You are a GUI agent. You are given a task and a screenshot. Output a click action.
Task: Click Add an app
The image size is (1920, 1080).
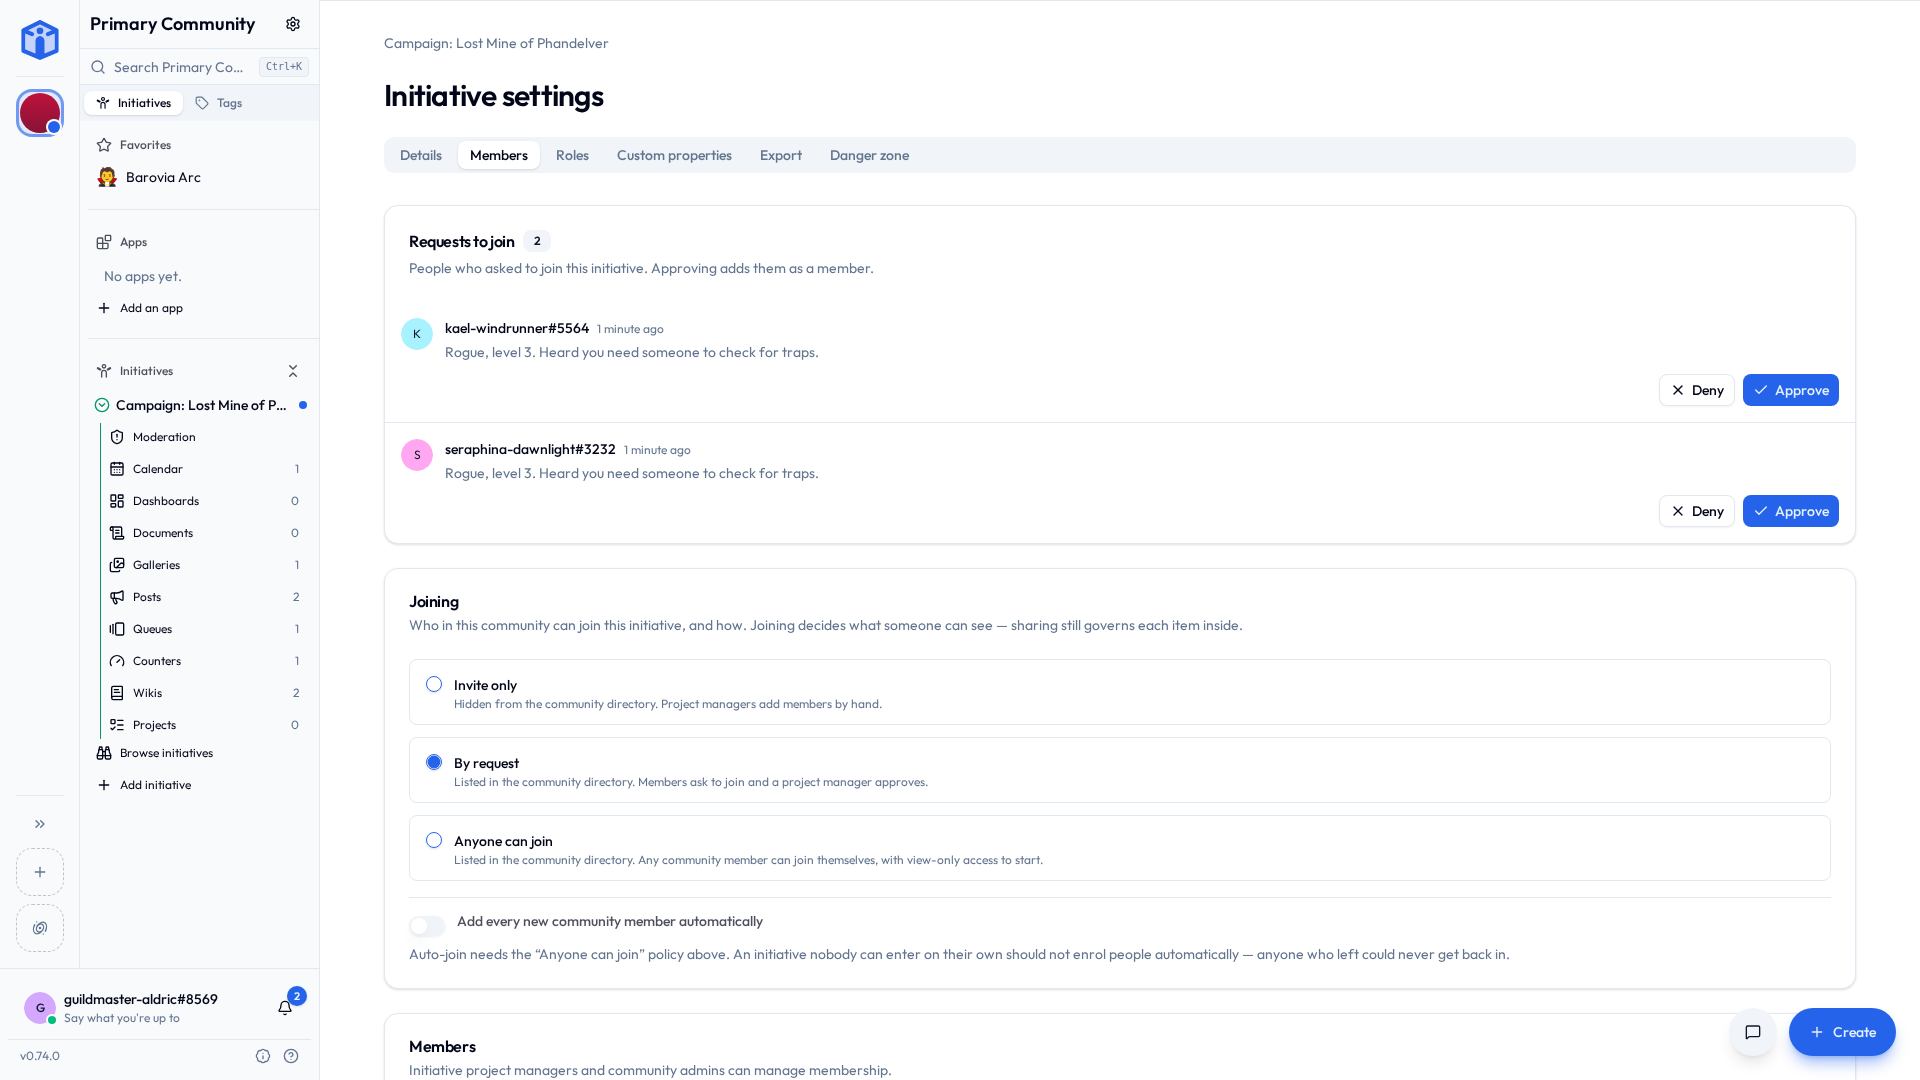140,308
